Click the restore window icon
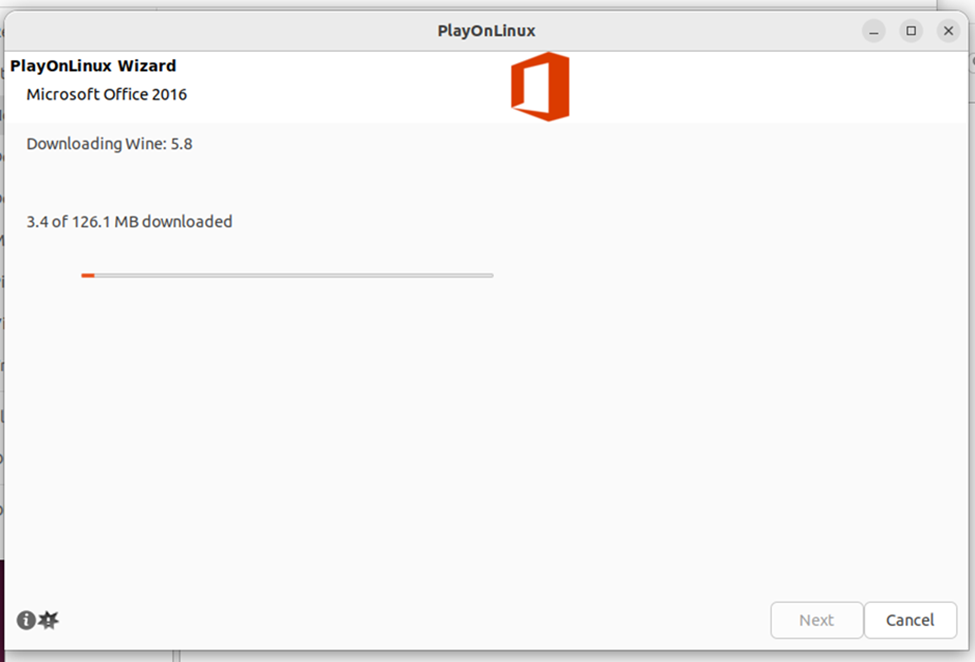This screenshot has height=662, width=975. (911, 30)
